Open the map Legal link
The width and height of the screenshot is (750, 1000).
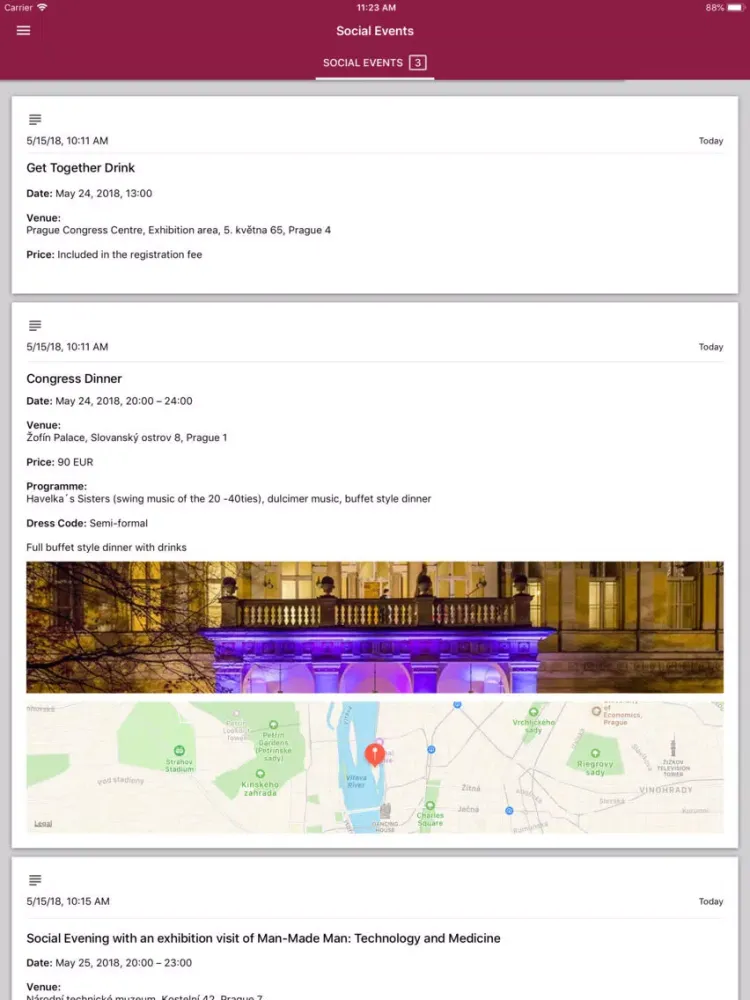tap(43, 824)
